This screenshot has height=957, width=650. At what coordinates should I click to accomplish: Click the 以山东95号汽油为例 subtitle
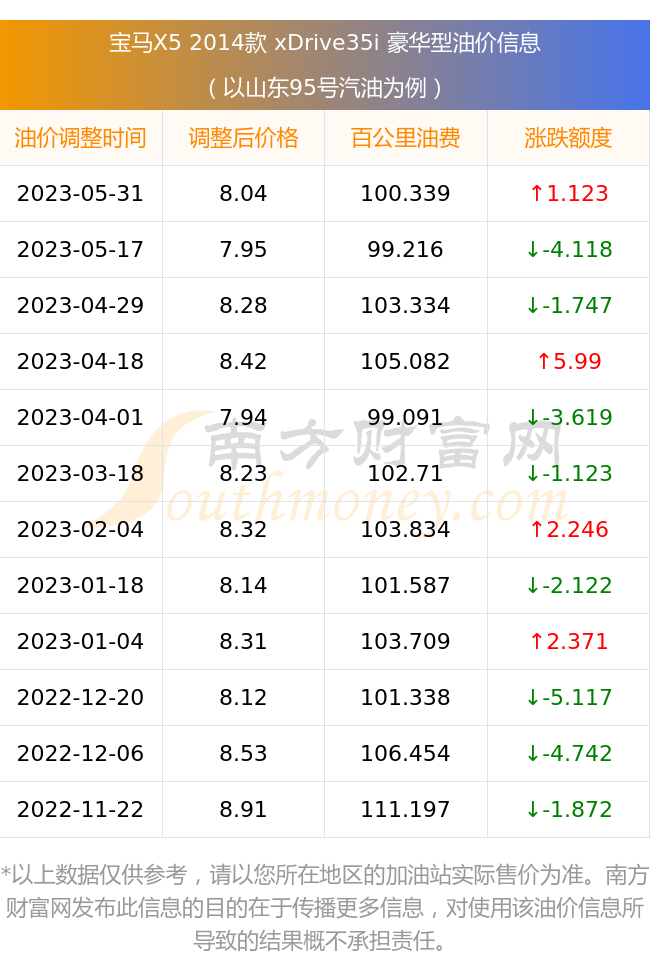[x=325, y=88]
